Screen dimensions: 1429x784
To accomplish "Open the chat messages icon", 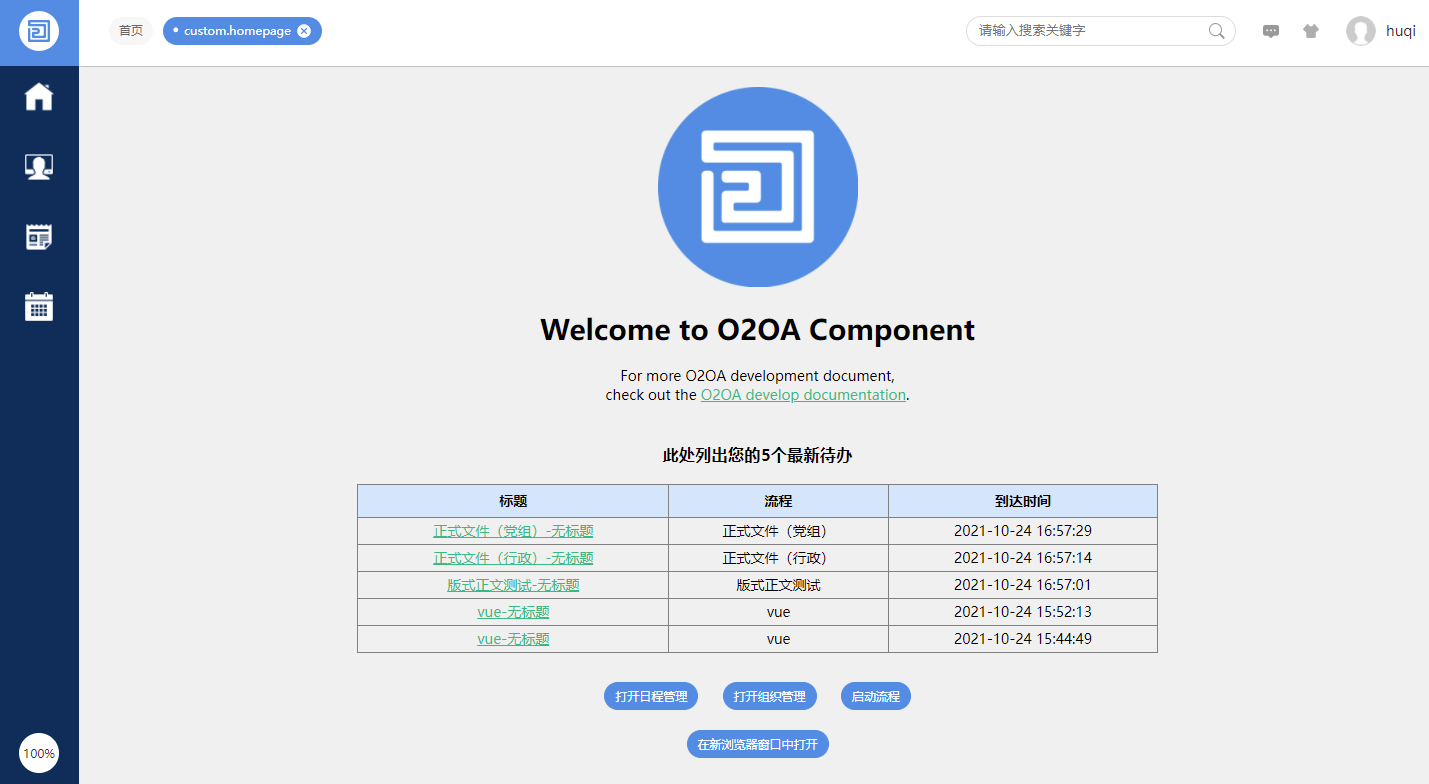I will click(1271, 31).
